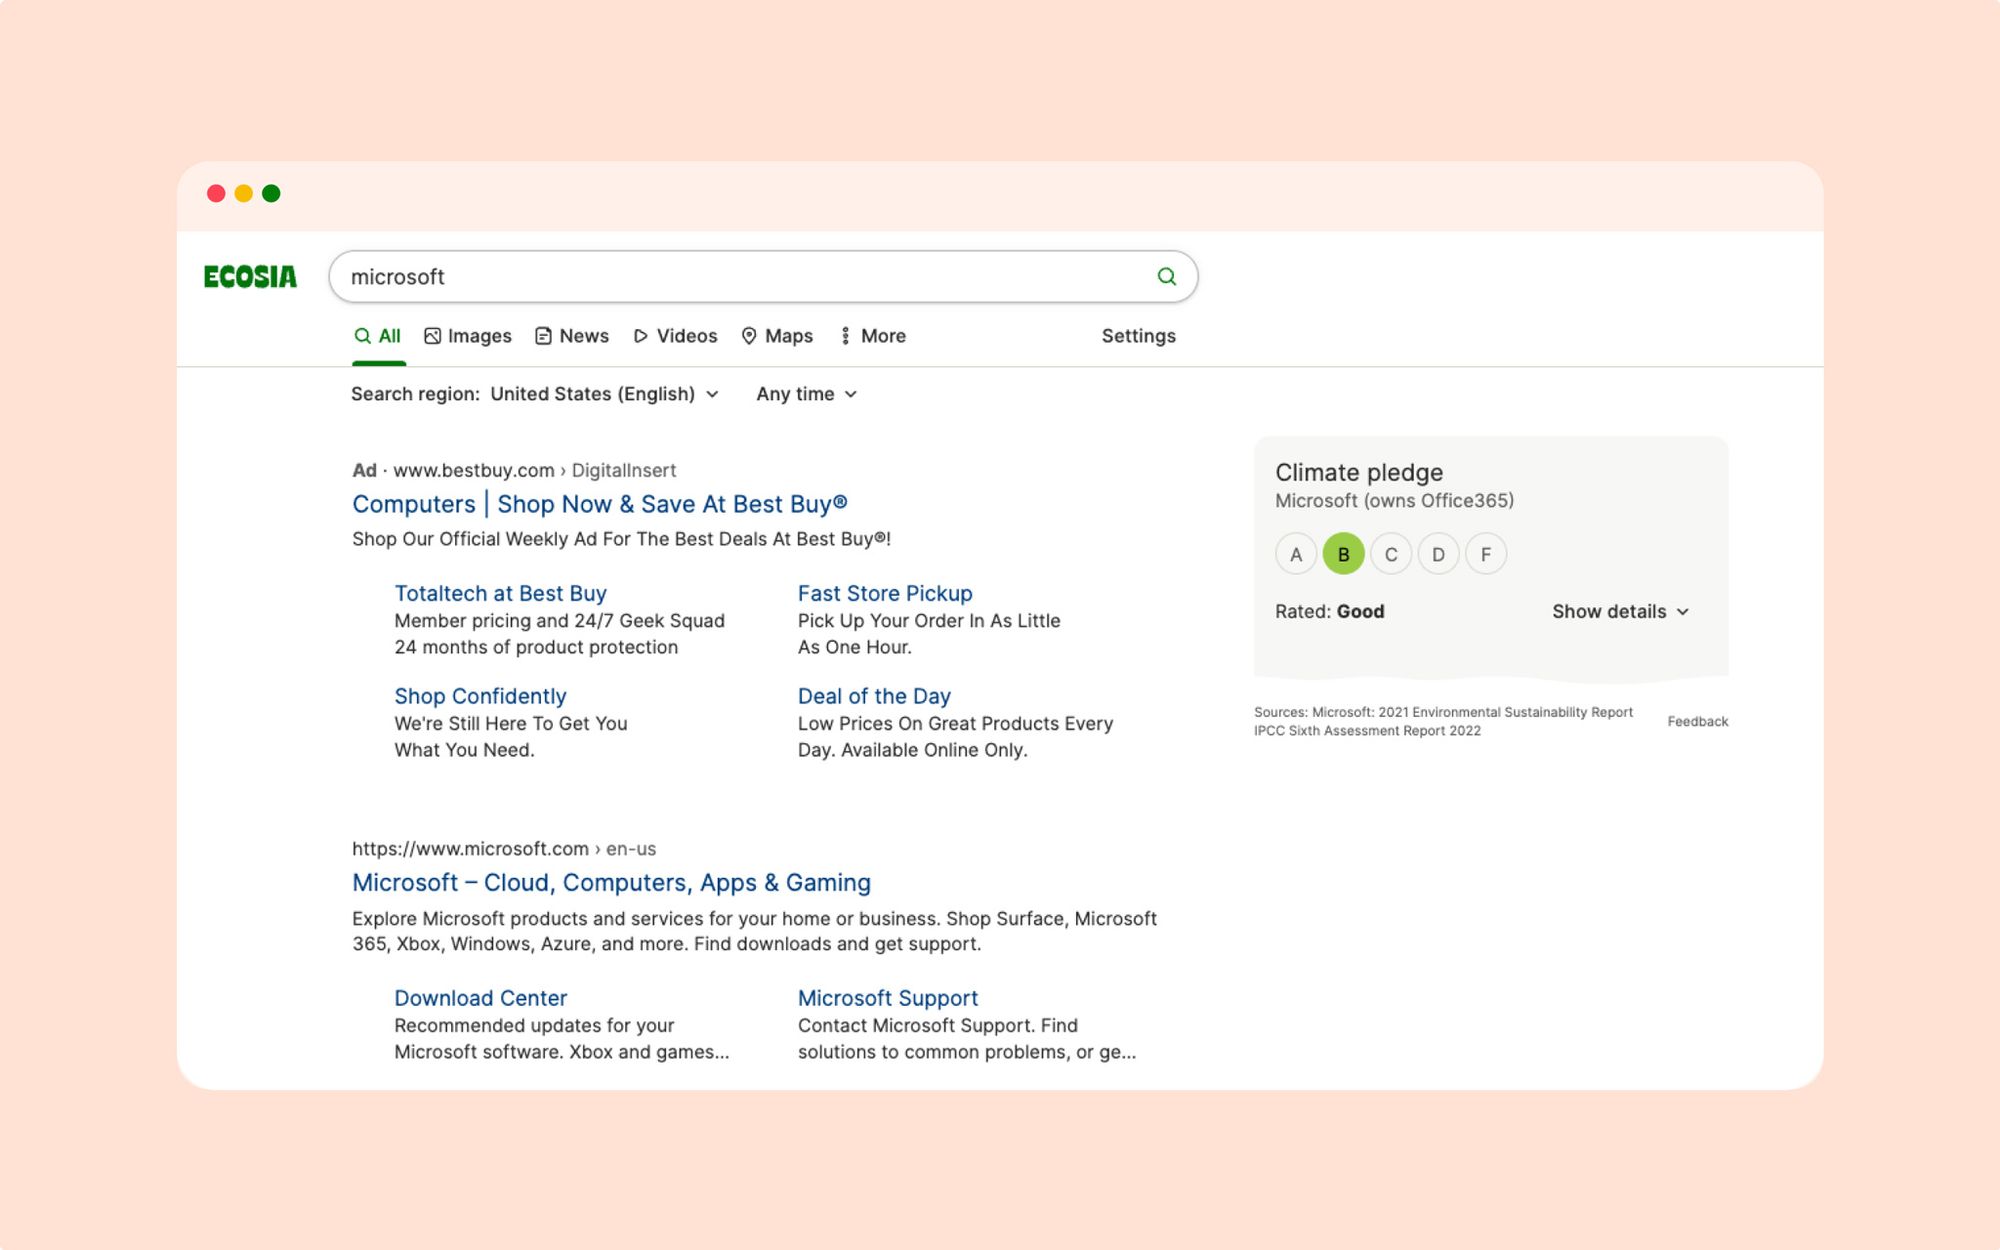Image resolution: width=2000 pixels, height=1250 pixels.
Task: Click the microsoft search input field
Action: 763,277
